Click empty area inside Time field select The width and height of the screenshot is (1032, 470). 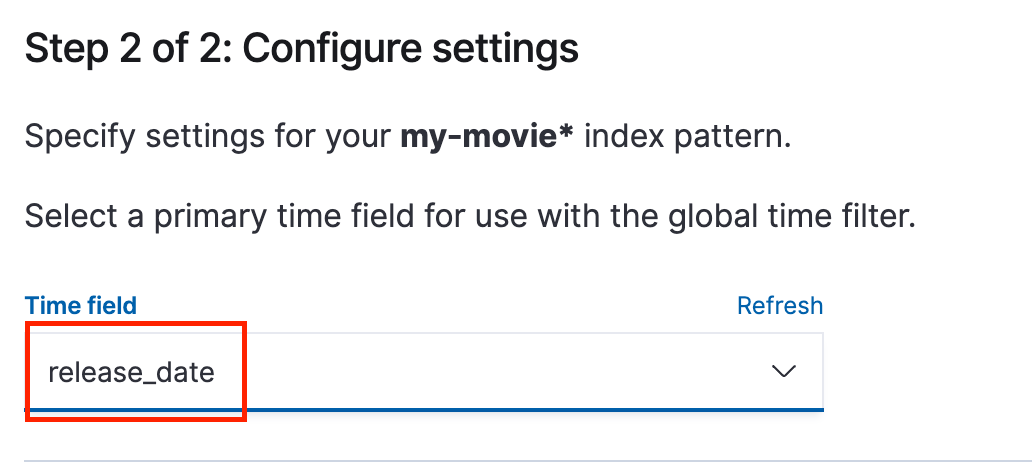point(500,372)
